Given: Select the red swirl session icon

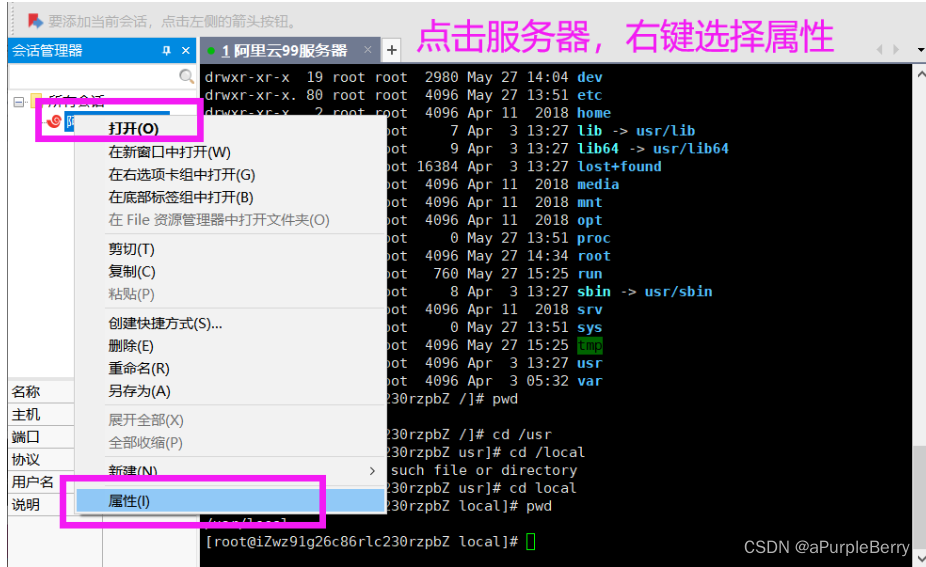Looking at the screenshot, I should click(54, 121).
